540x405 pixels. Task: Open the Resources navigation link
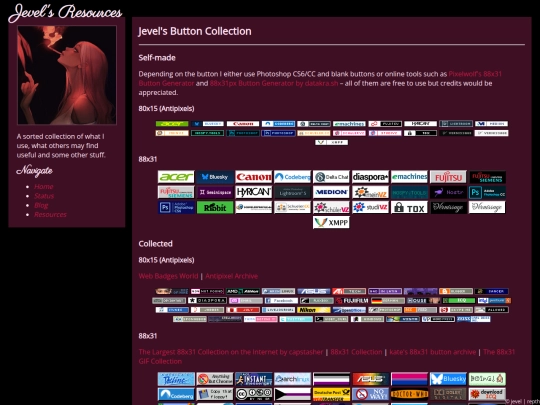[x=50, y=215]
